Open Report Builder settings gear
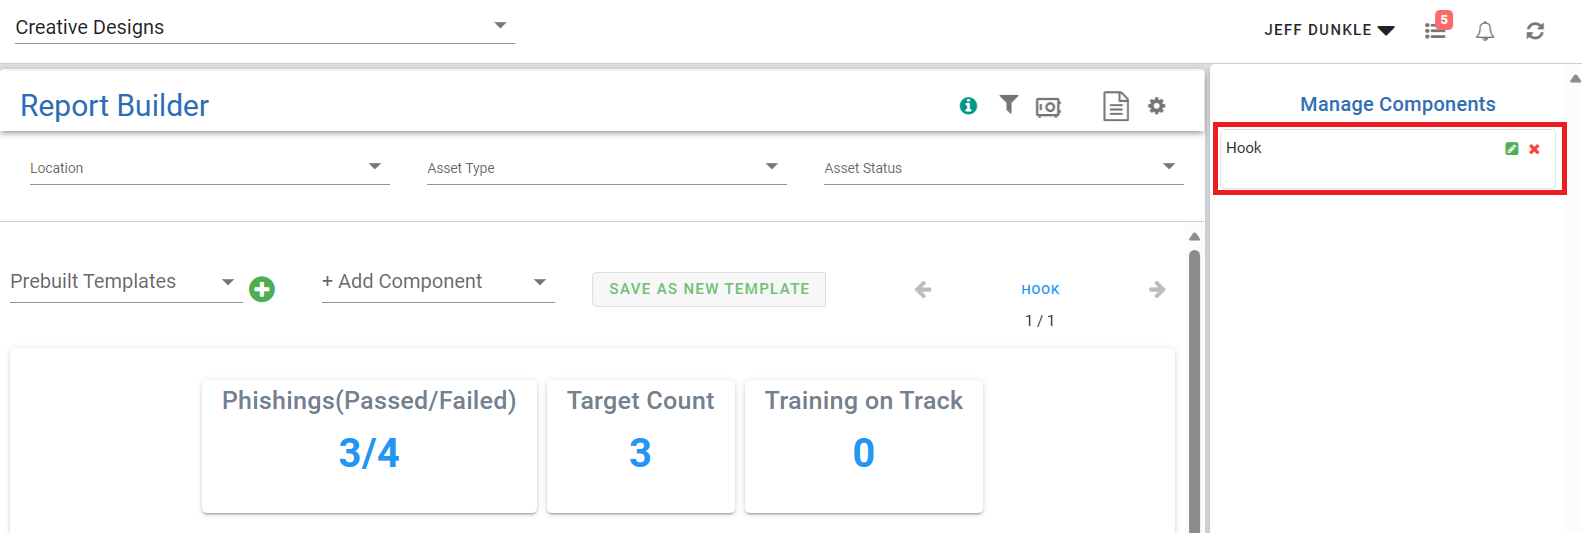The width and height of the screenshot is (1582, 533). click(1157, 106)
